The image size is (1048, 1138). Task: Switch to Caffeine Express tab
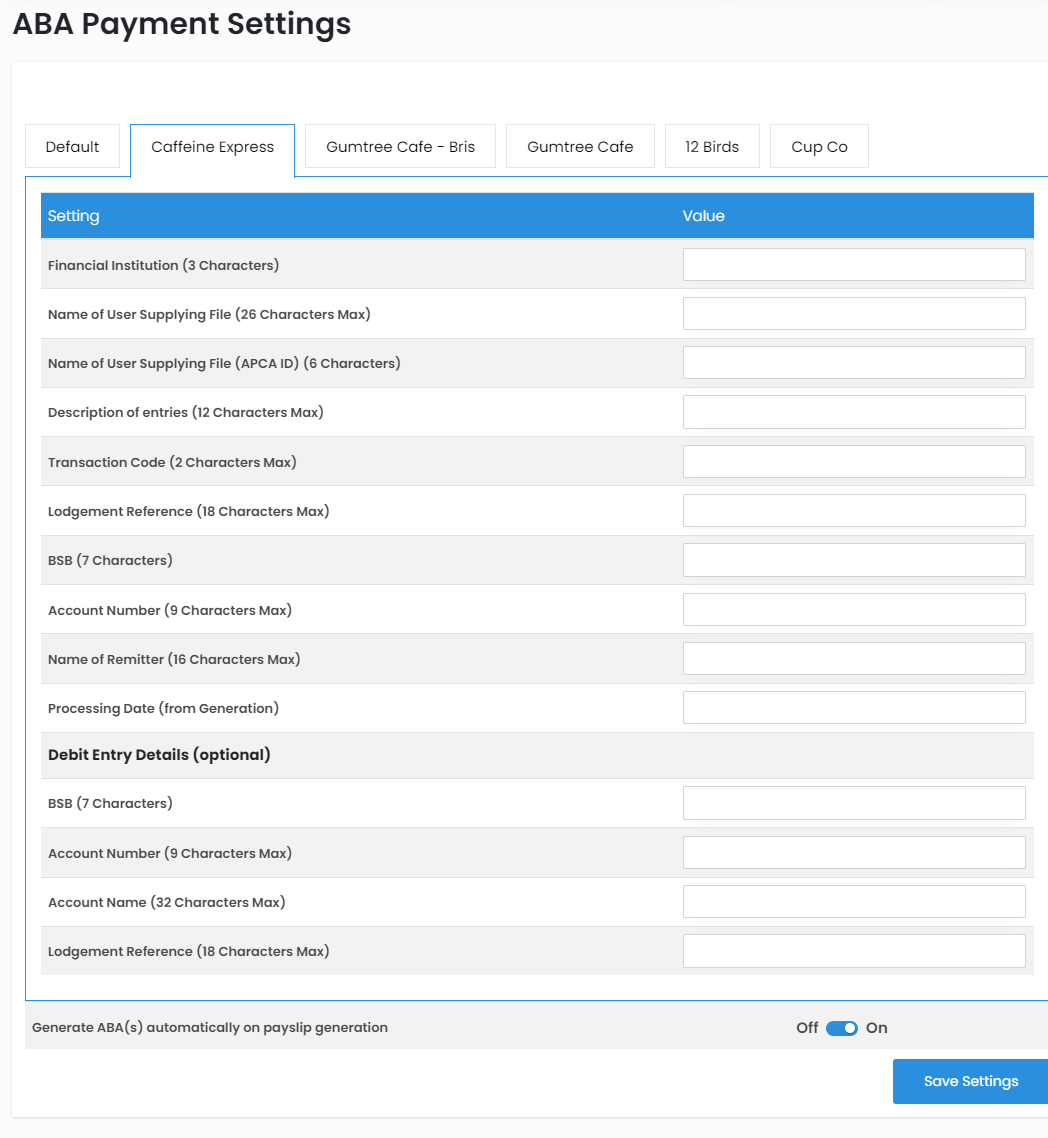click(x=212, y=147)
